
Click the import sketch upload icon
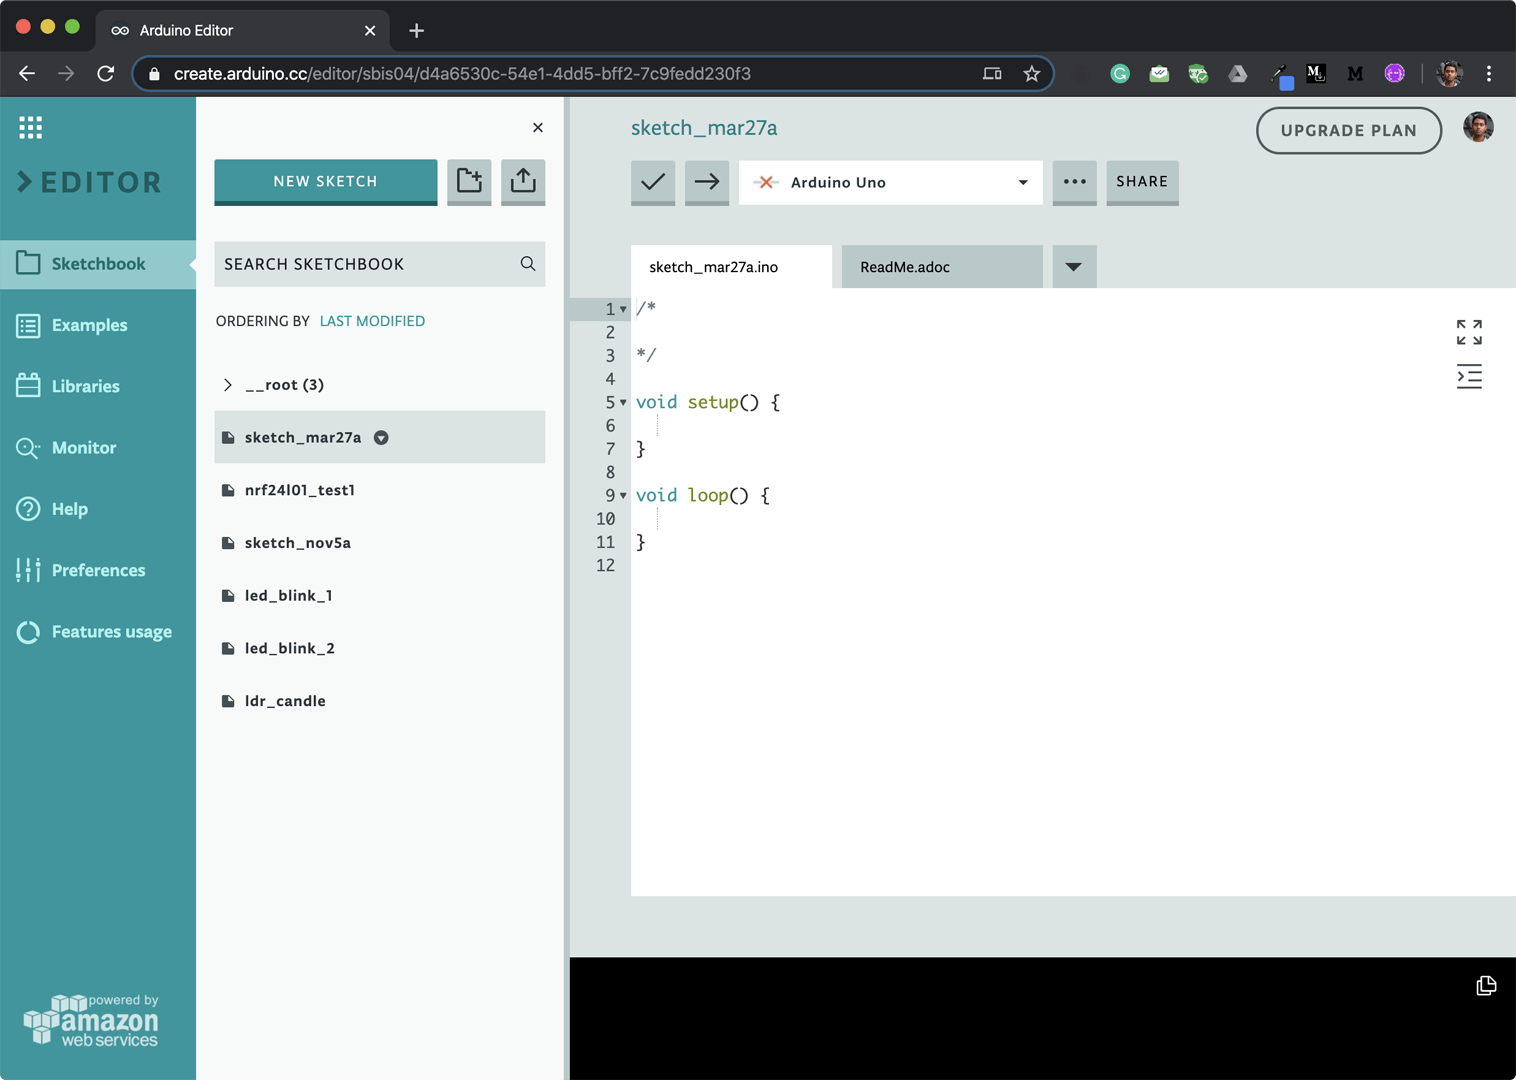tap(523, 181)
